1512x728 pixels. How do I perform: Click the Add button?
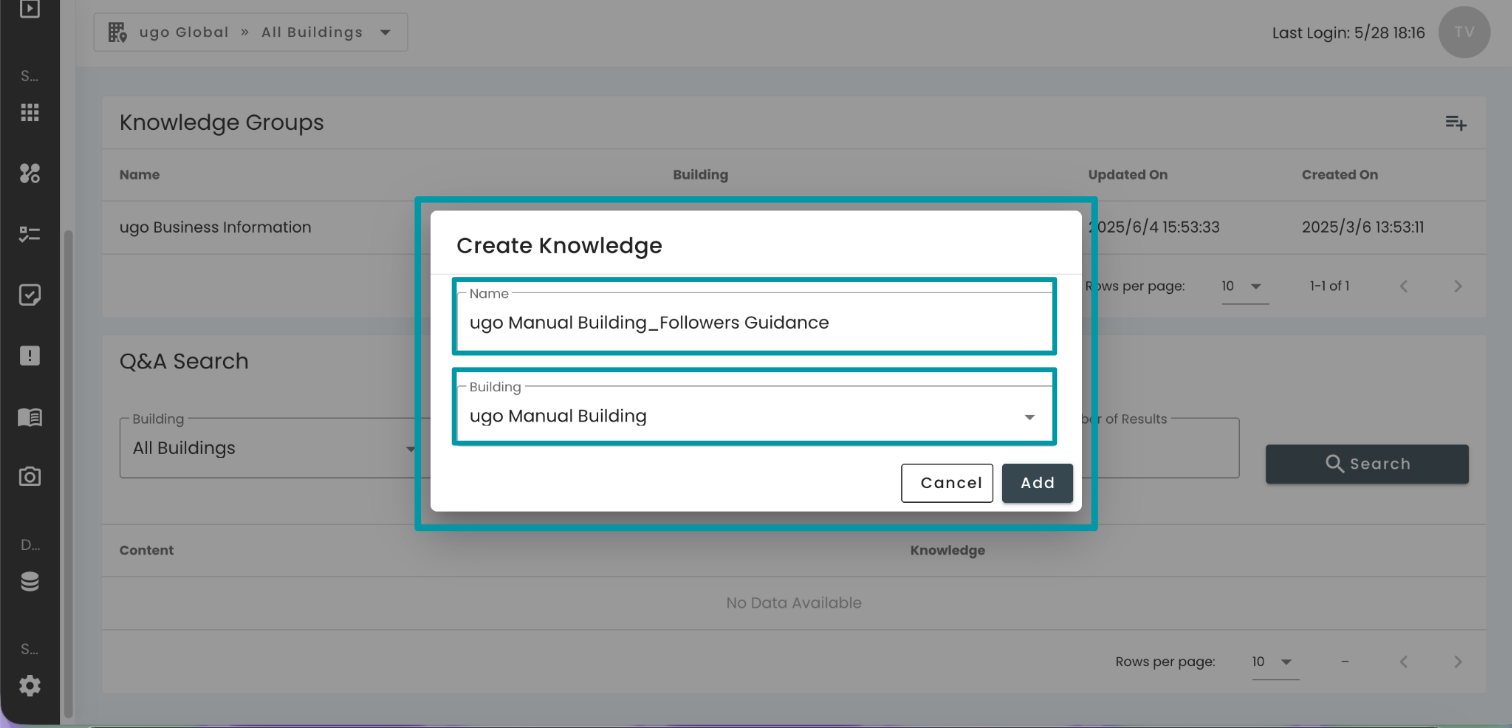1037,483
